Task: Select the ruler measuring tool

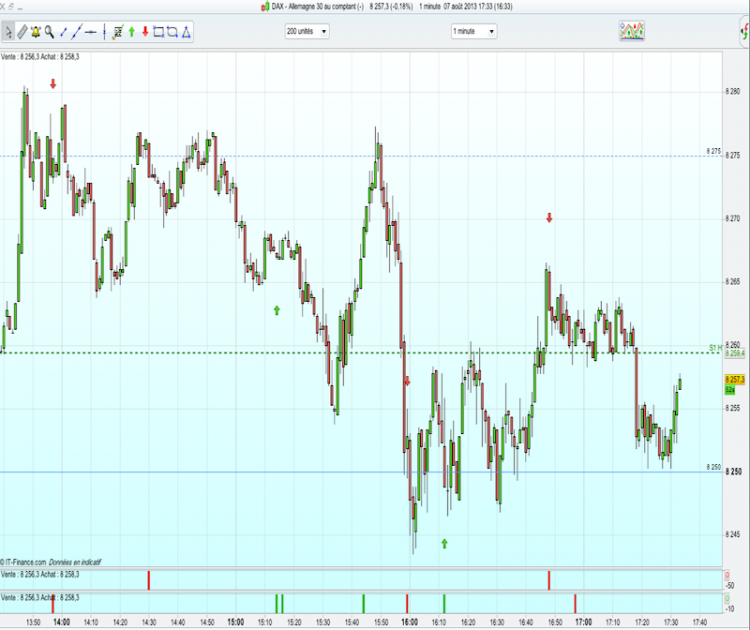Action: pyautogui.click(x=22, y=32)
